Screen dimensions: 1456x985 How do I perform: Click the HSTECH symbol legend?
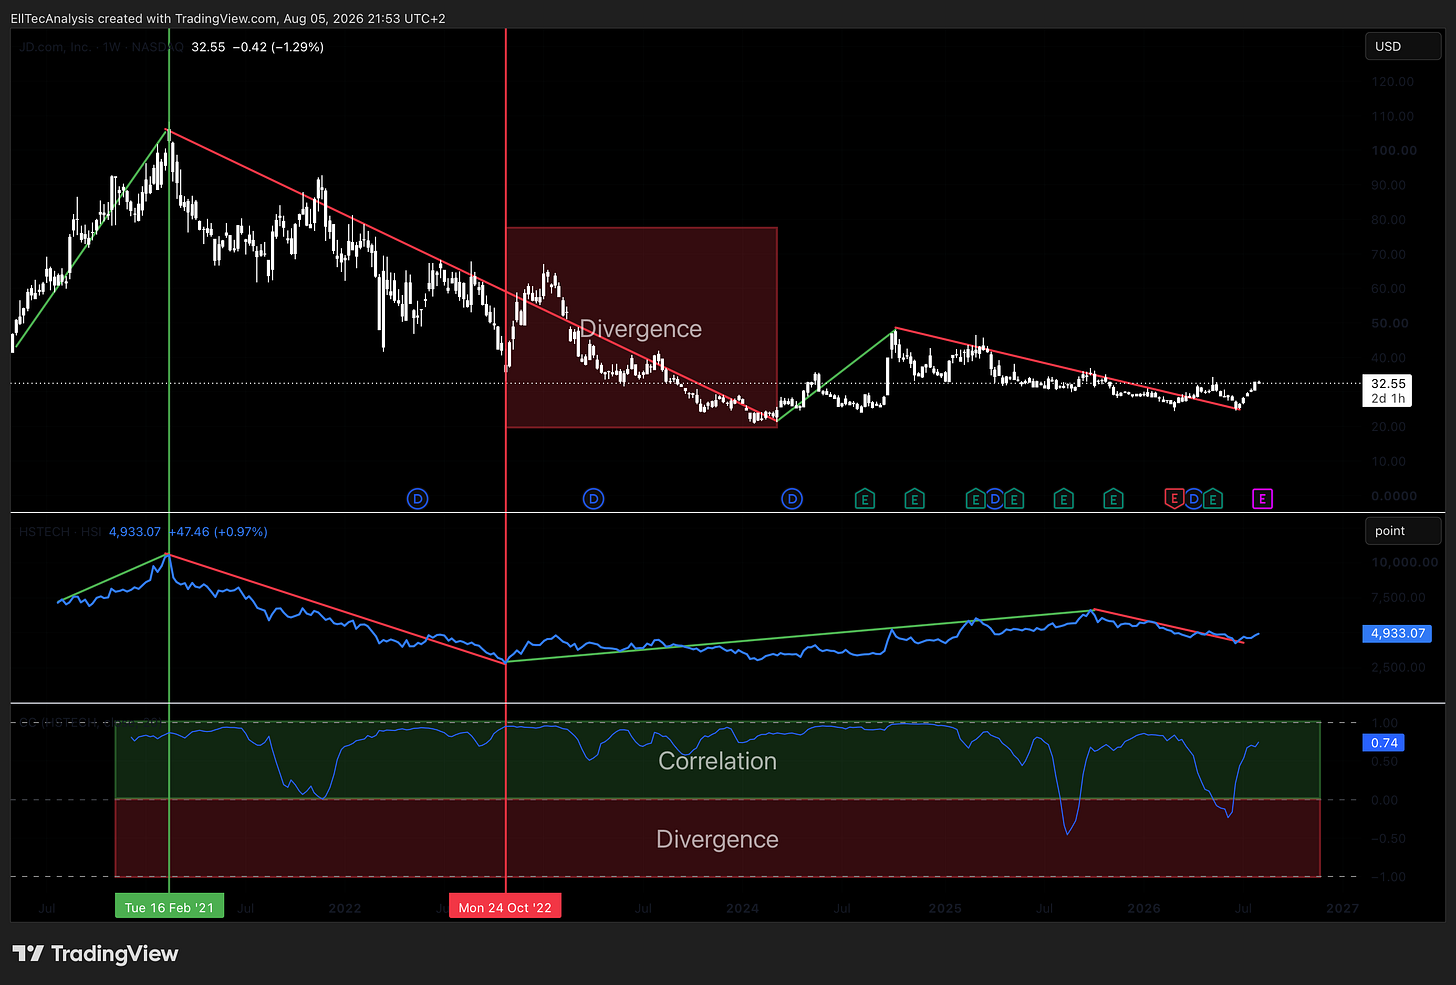[60, 532]
